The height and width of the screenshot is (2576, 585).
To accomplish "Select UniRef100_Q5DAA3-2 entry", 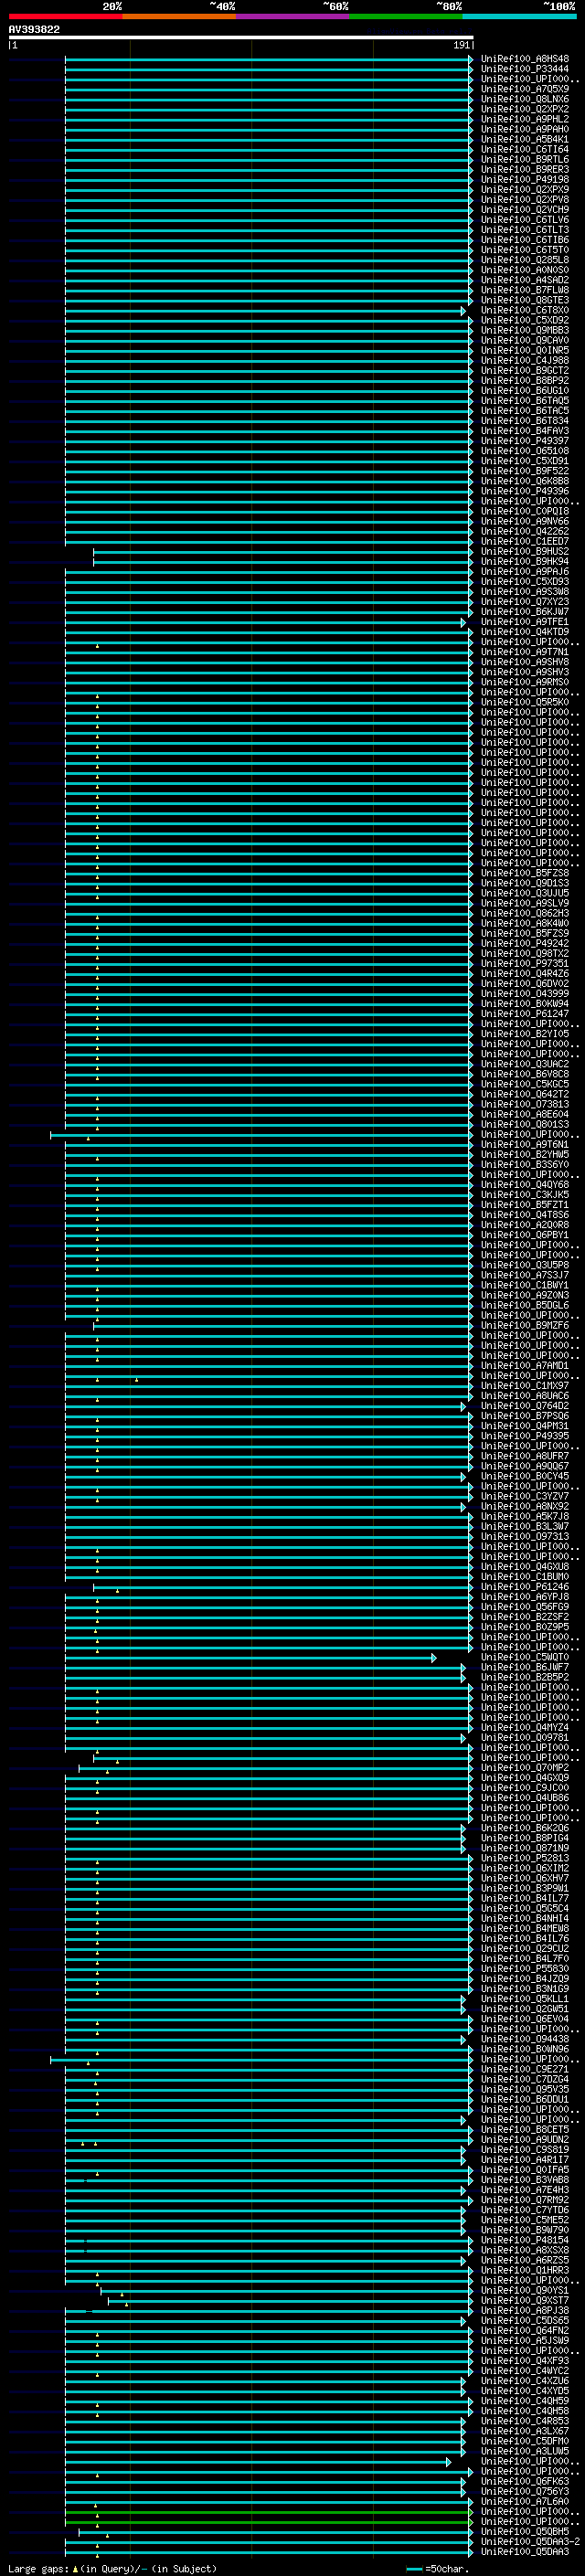I will pos(530,2541).
